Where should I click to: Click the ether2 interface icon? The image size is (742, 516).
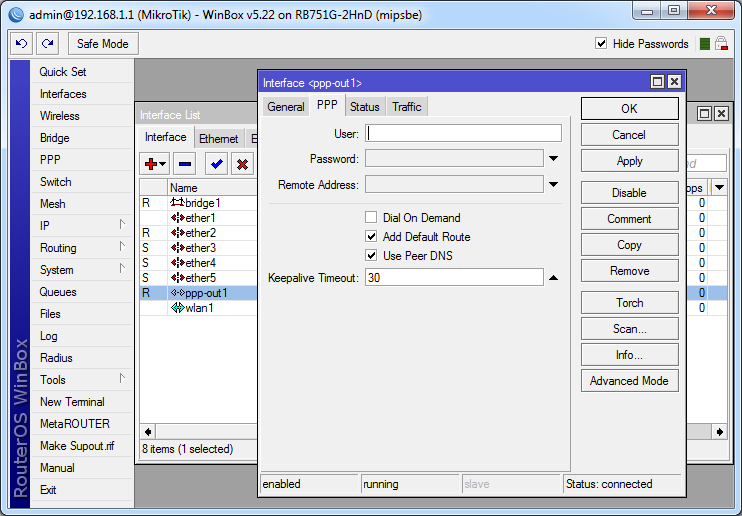[x=177, y=233]
